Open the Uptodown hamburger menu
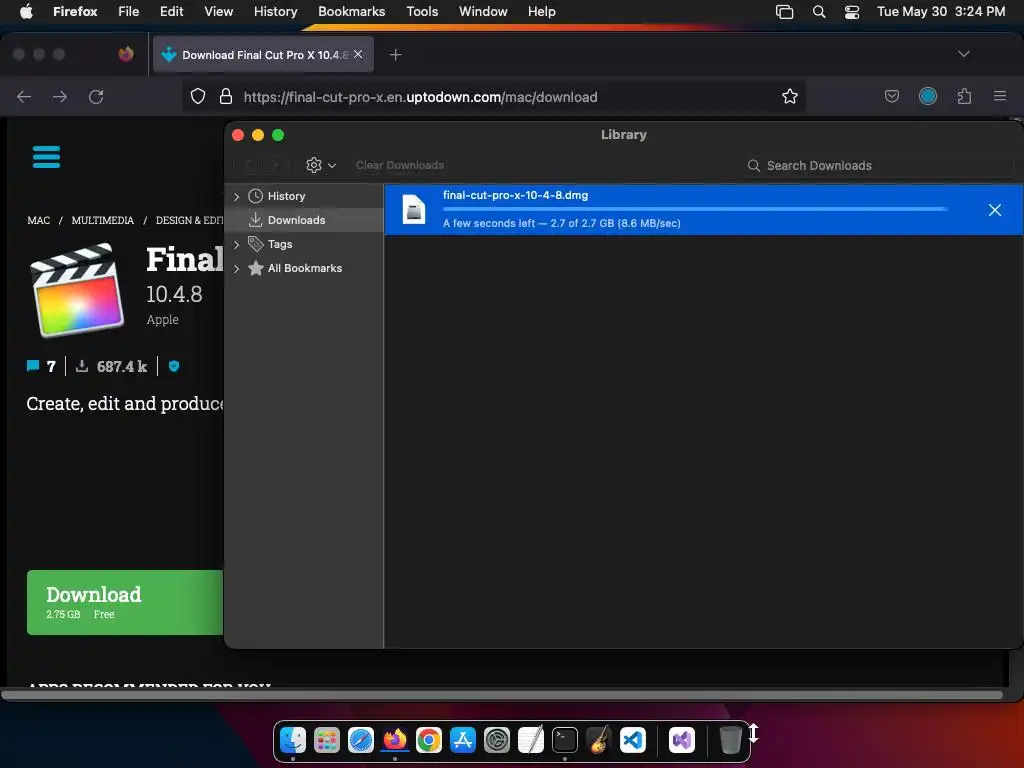 (x=46, y=157)
